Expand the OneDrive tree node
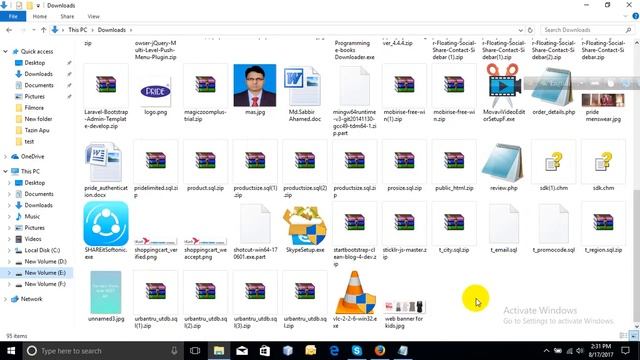 [6, 157]
